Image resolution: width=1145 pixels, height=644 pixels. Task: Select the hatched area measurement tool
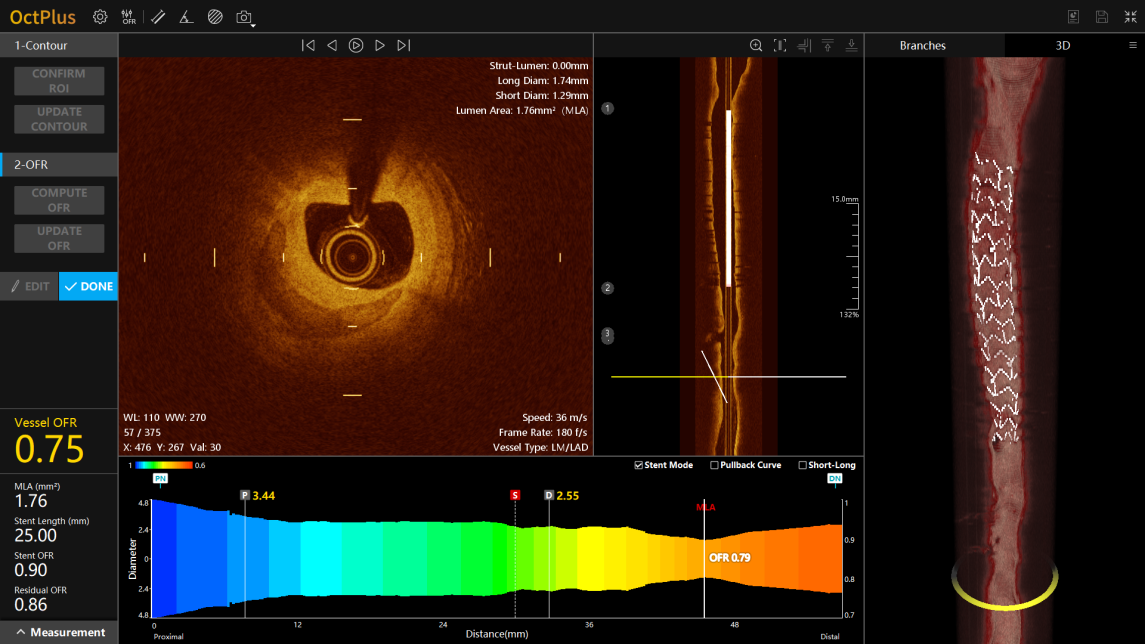(x=215, y=17)
